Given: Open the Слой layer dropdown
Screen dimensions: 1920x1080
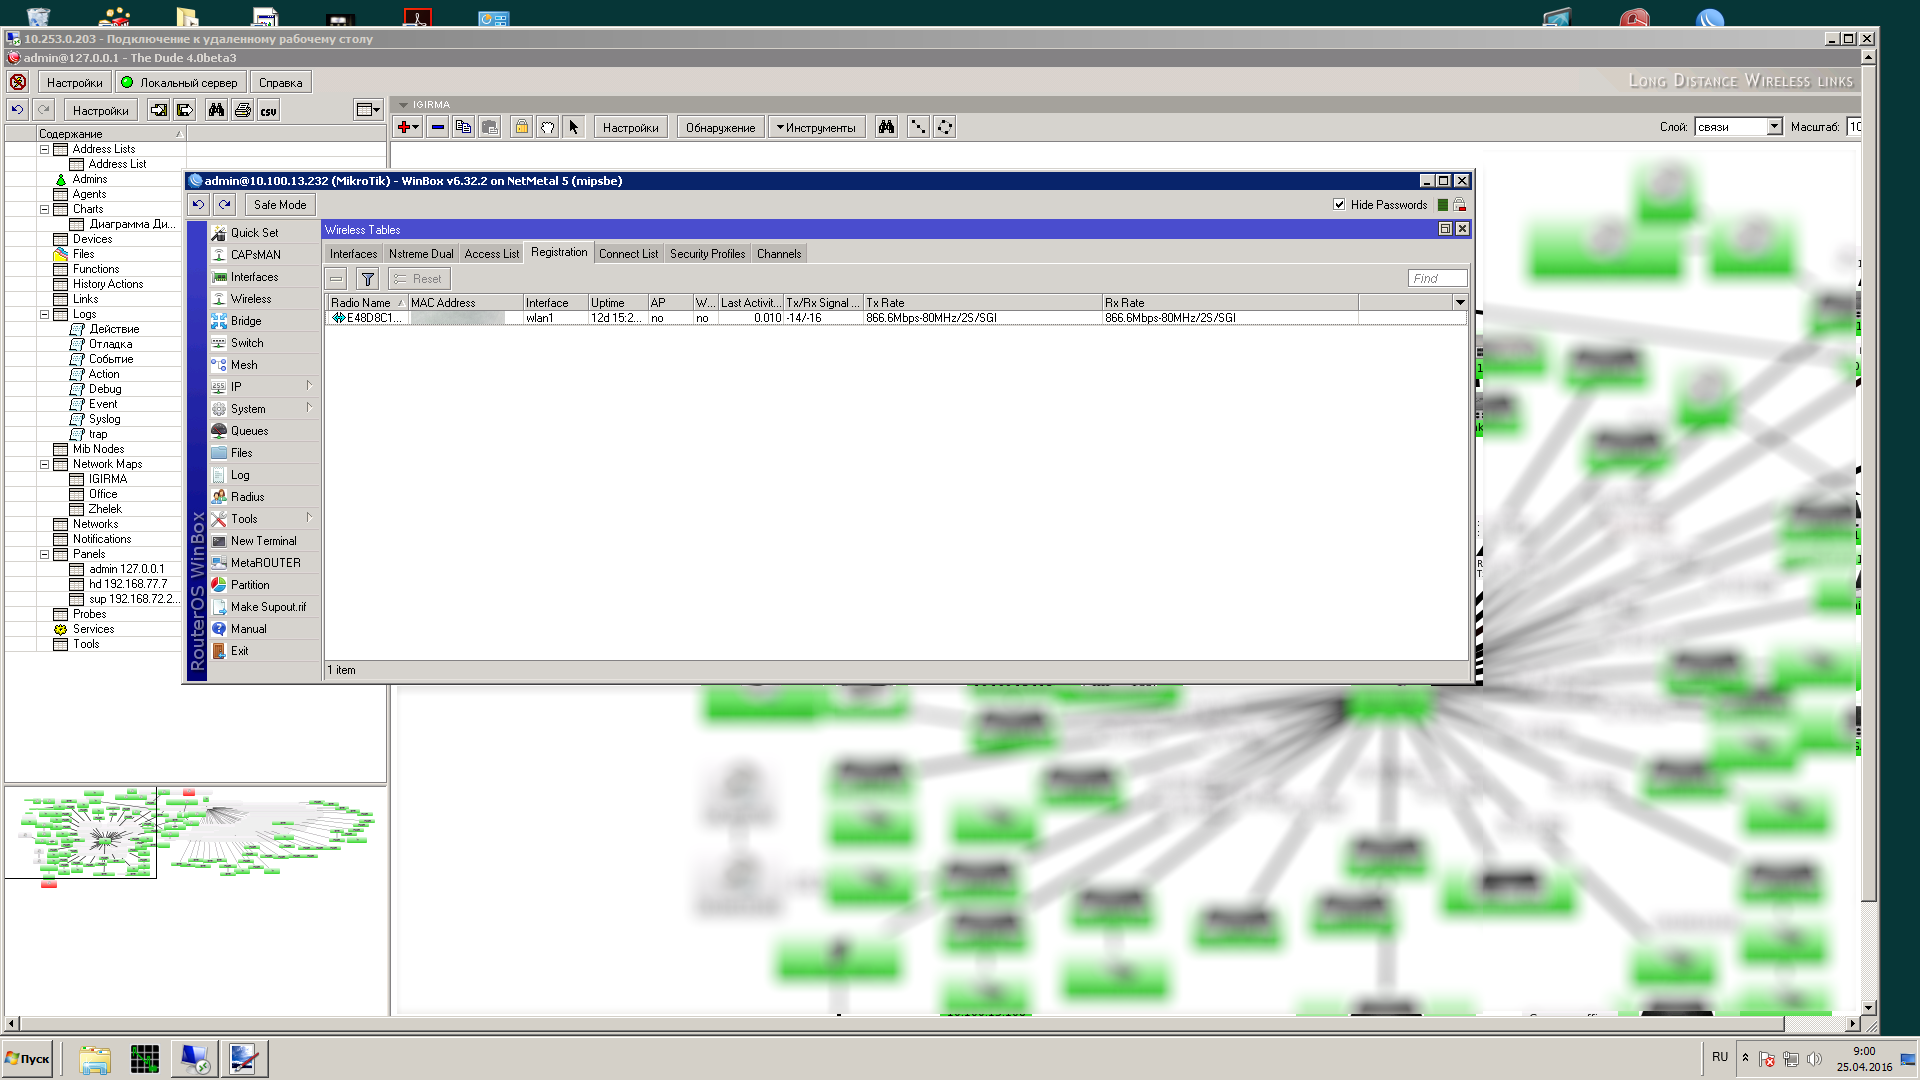Looking at the screenshot, I should (1774, 127).
